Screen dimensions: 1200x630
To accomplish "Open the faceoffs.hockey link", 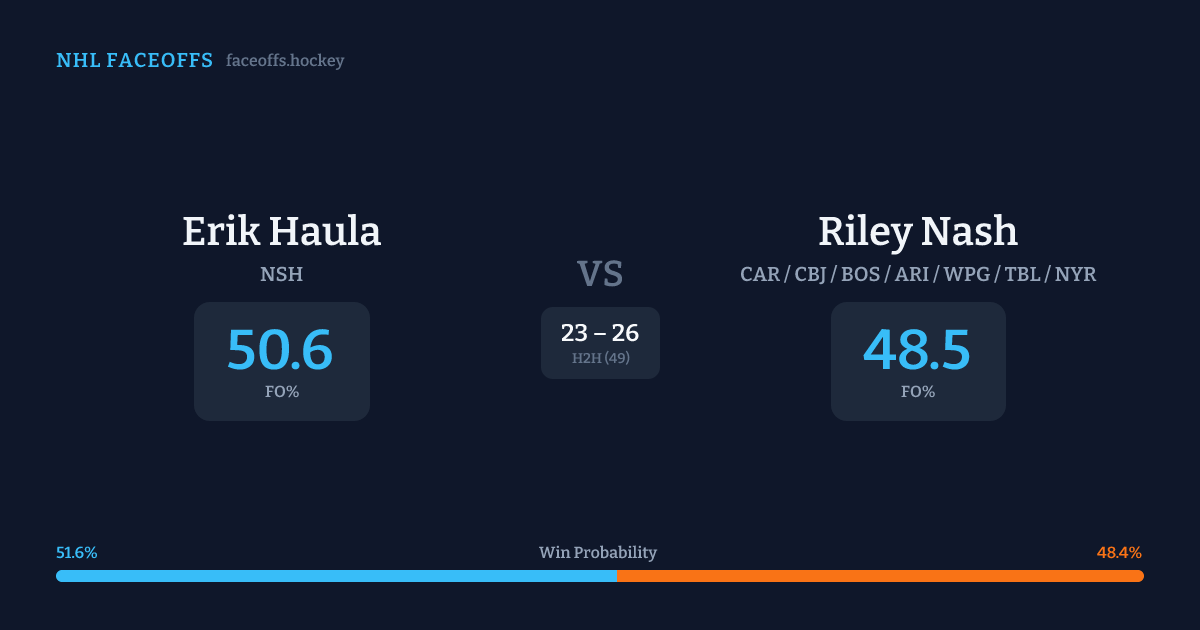I will tap(285, 61).
